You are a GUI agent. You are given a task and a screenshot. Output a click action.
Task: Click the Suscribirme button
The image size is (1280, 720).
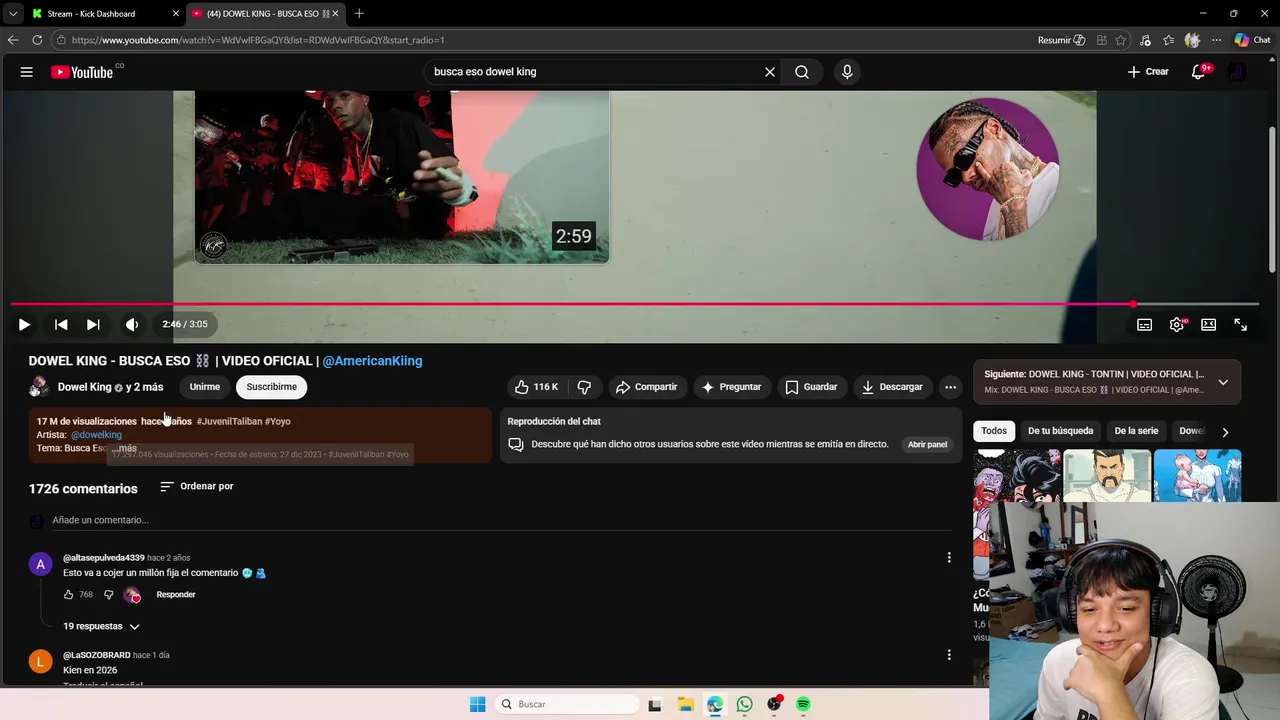pos(272,387)
